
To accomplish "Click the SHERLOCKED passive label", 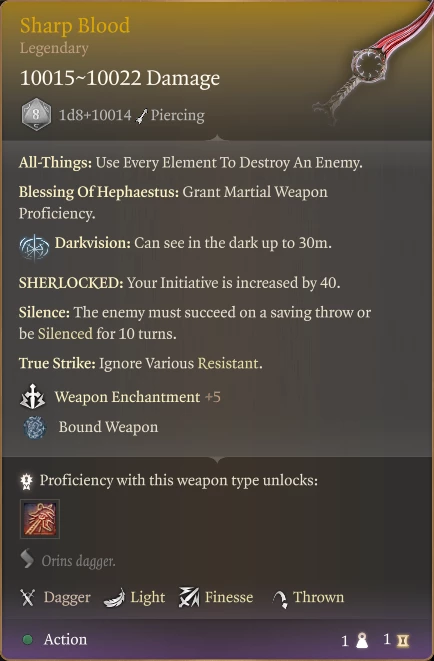I will pos(71,282).
